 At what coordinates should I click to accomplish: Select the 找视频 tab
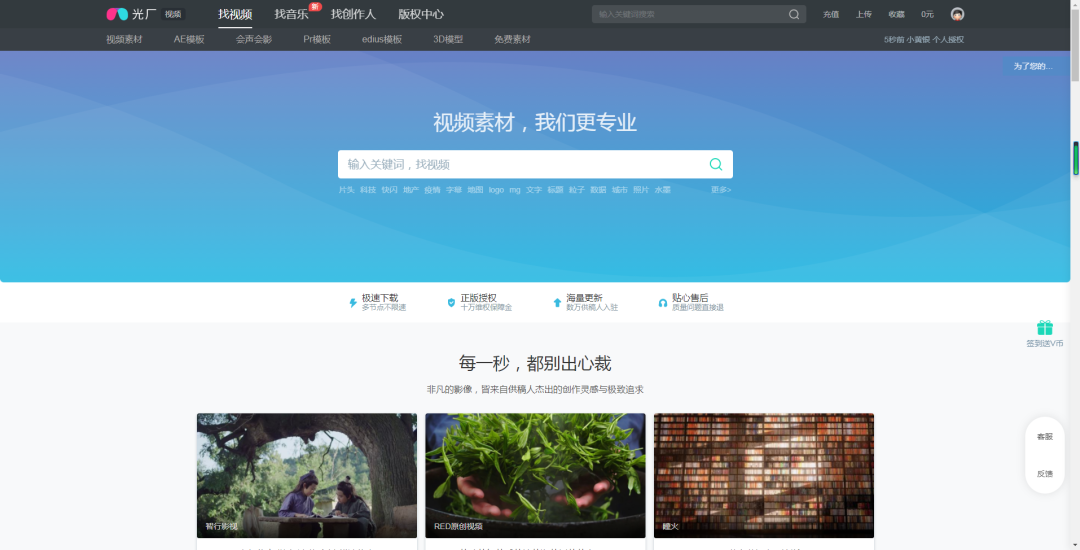click(x=235, y=14)
